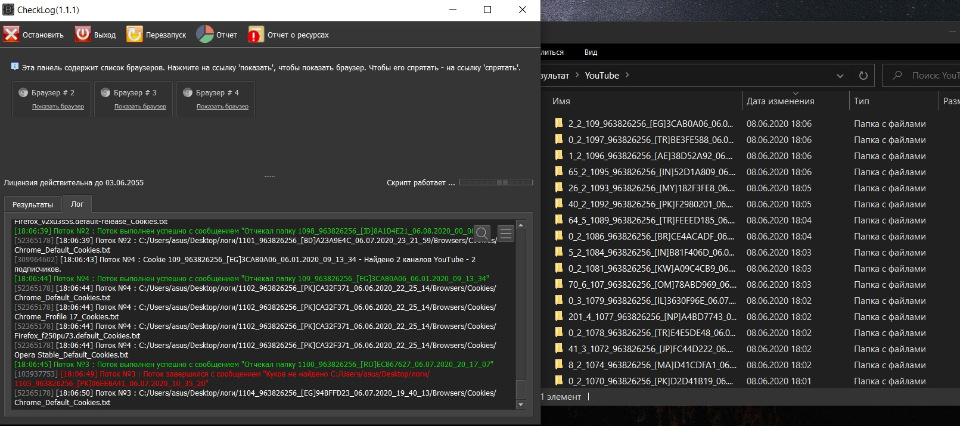Viewport: 960px width, 426px height.
Task: Click the magnifier search icon in log
Action: tap(482, 233)
